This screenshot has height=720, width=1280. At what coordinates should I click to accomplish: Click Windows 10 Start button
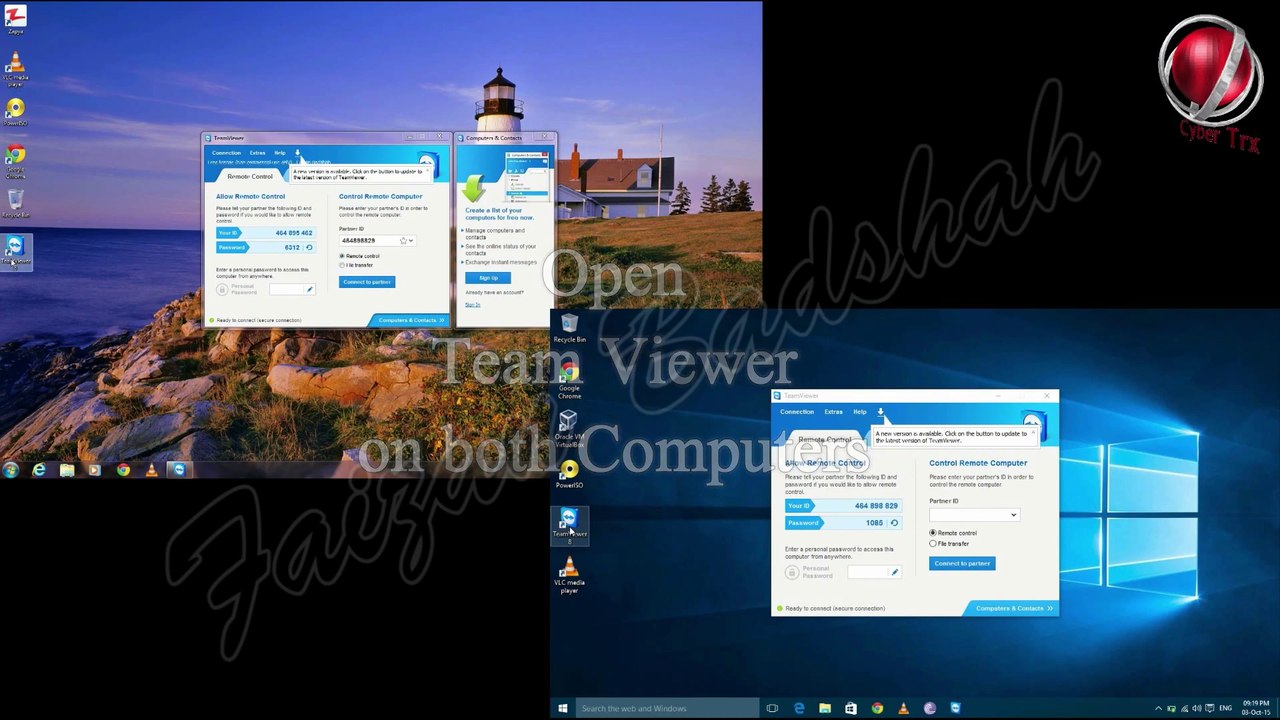[x=563, y=708]
